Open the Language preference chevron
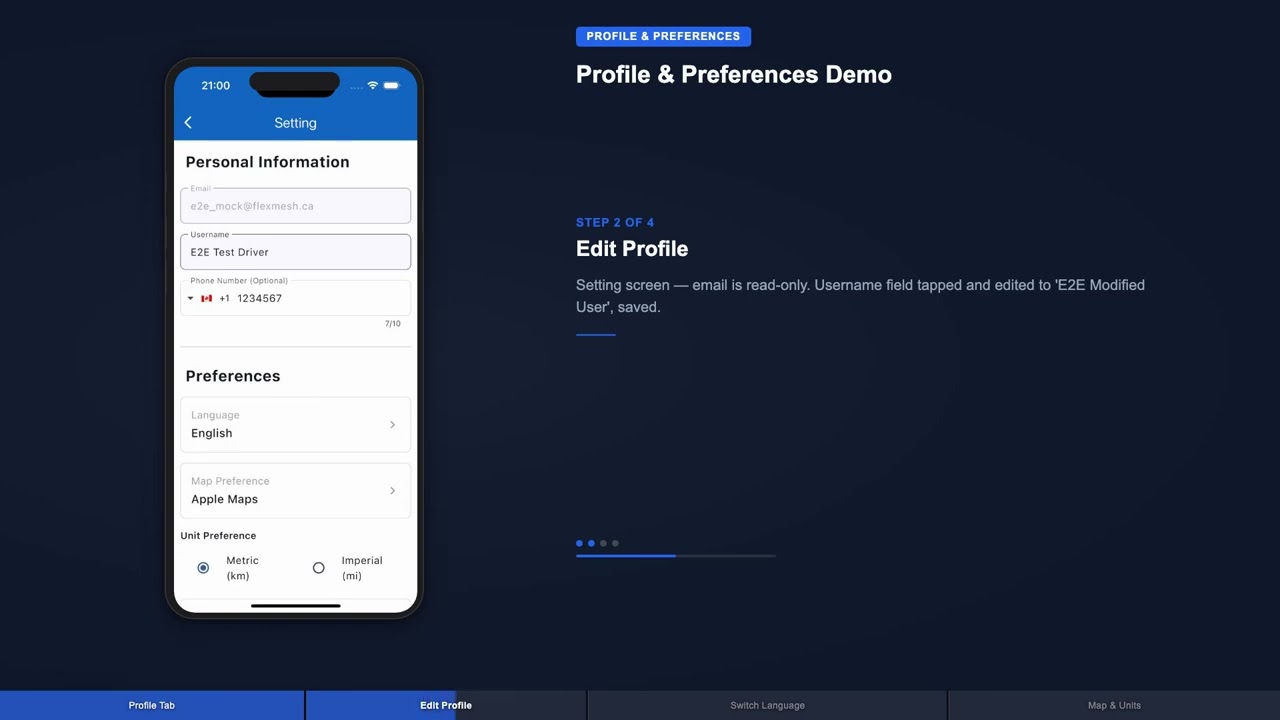The height and width of the screenshot is (720, 1280). pyautogui.click(x=392, y=425)
